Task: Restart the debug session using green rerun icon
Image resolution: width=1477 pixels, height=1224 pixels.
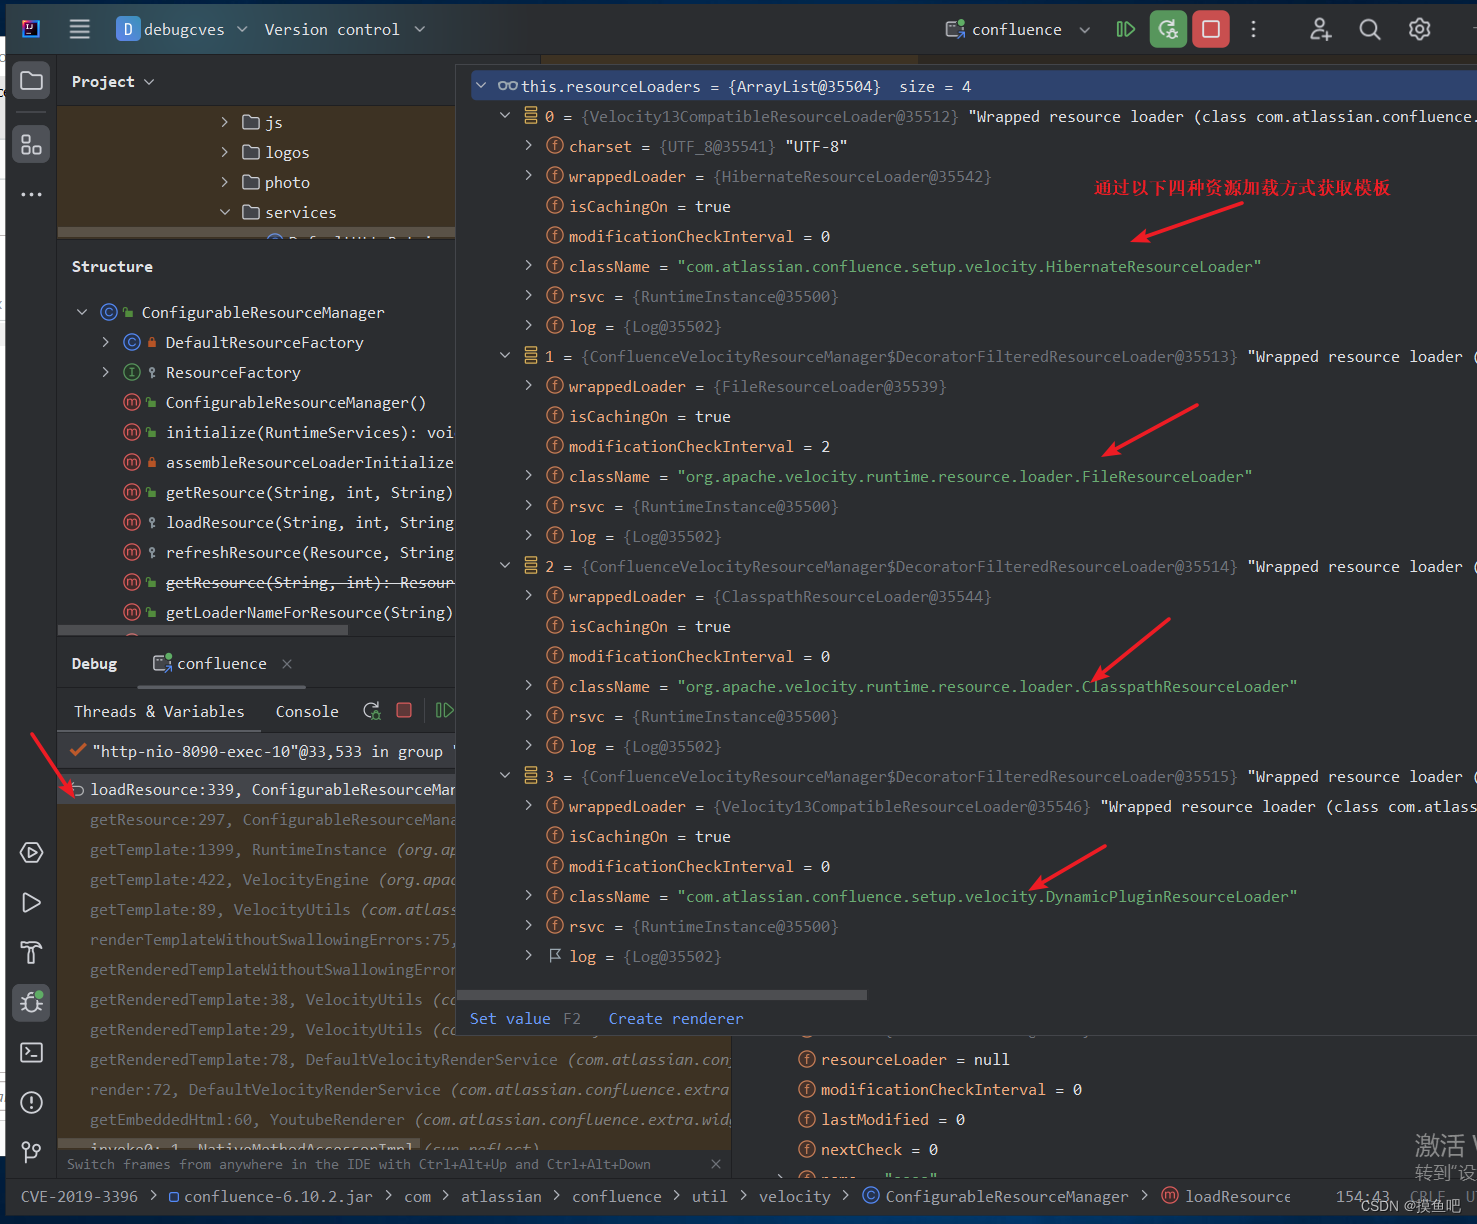Action: (1168, 28)
